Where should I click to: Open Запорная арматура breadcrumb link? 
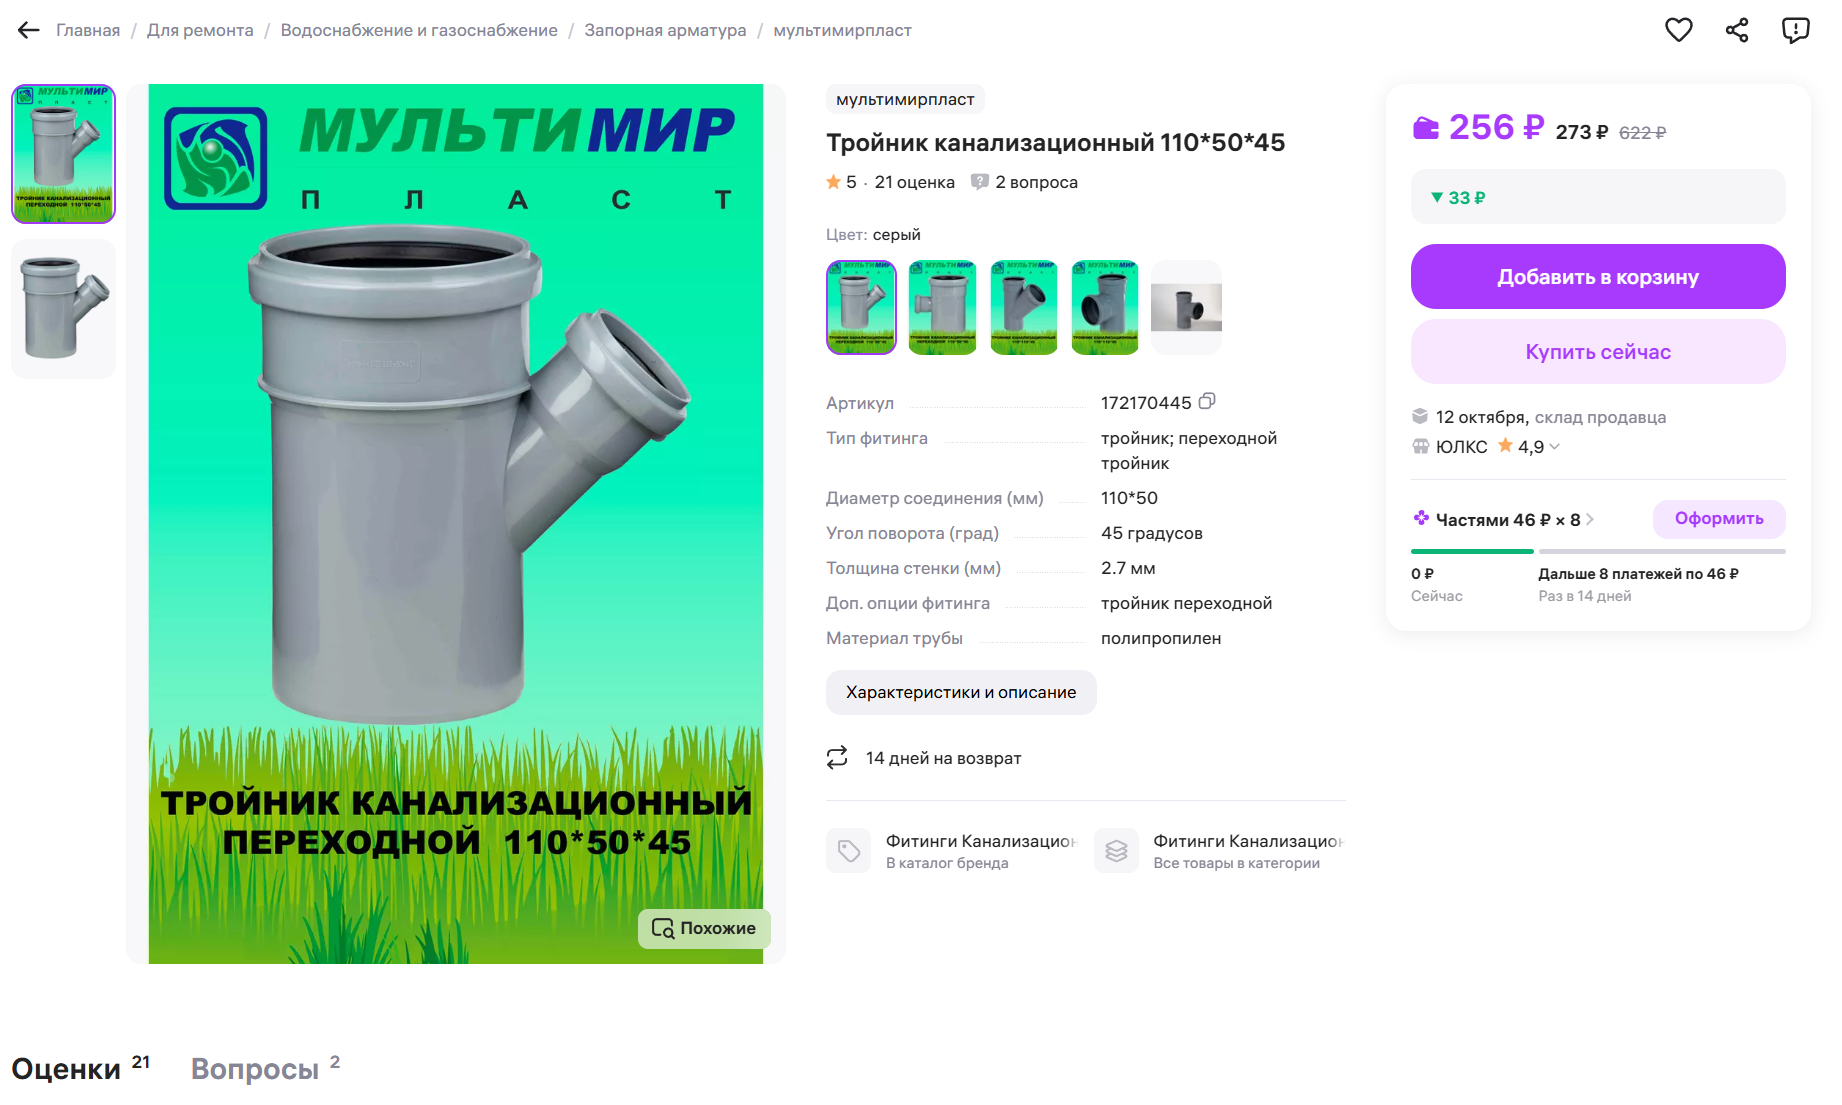pos(665,30)
